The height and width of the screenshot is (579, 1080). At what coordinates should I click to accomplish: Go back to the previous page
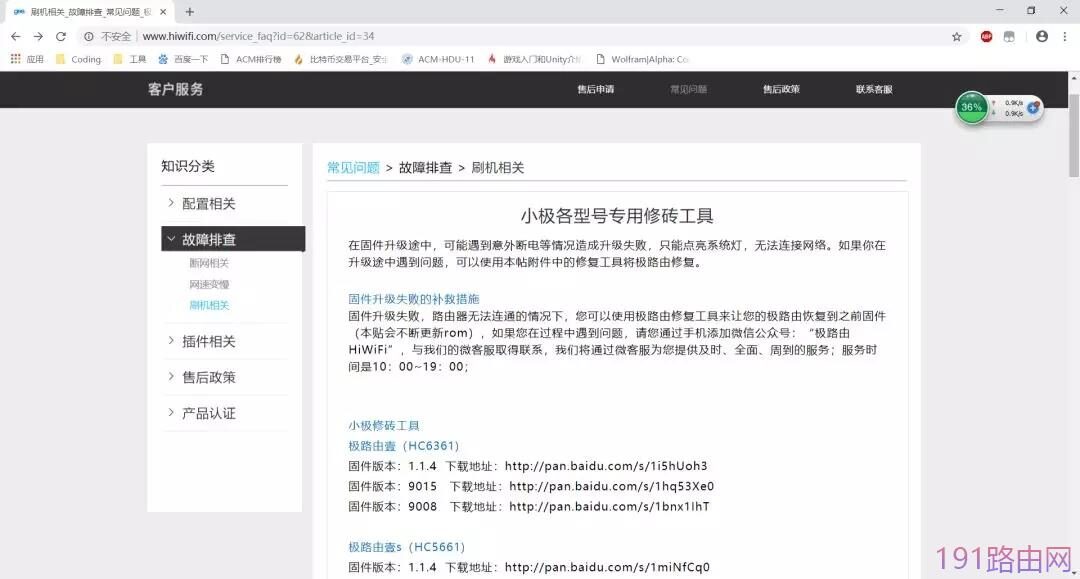(x=15, y=36)
